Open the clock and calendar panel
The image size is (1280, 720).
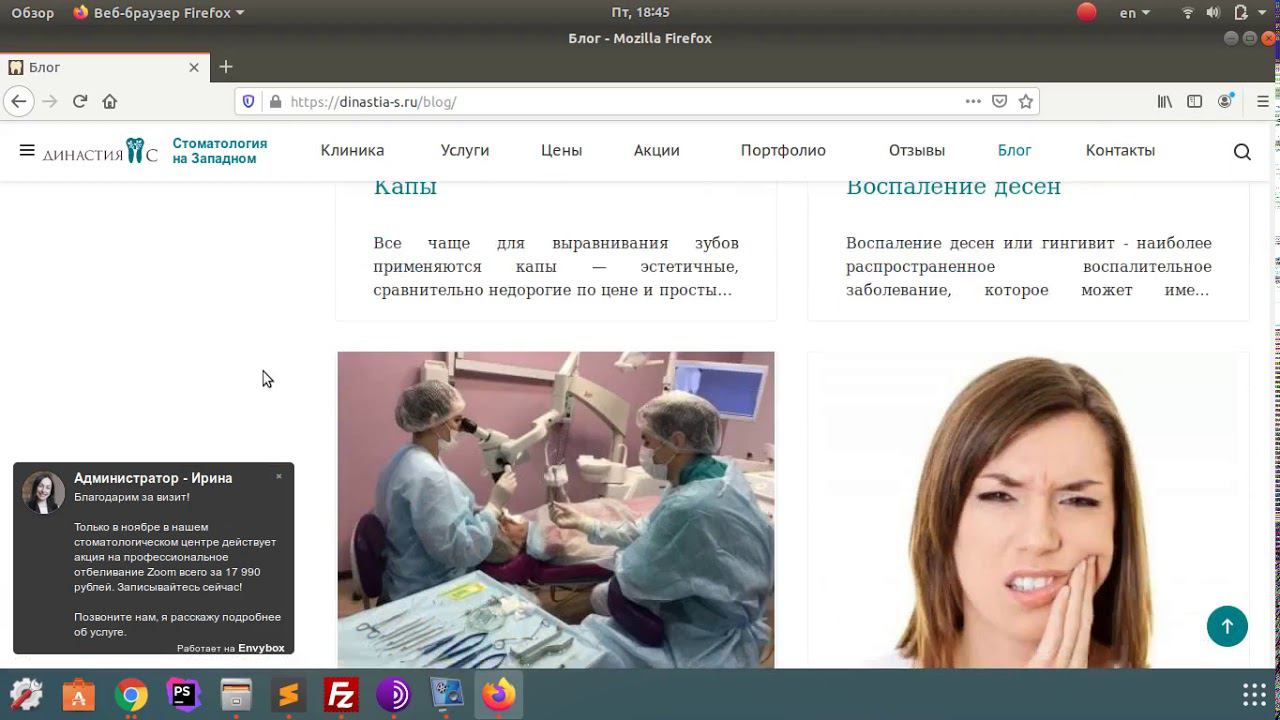click(640, 12)
